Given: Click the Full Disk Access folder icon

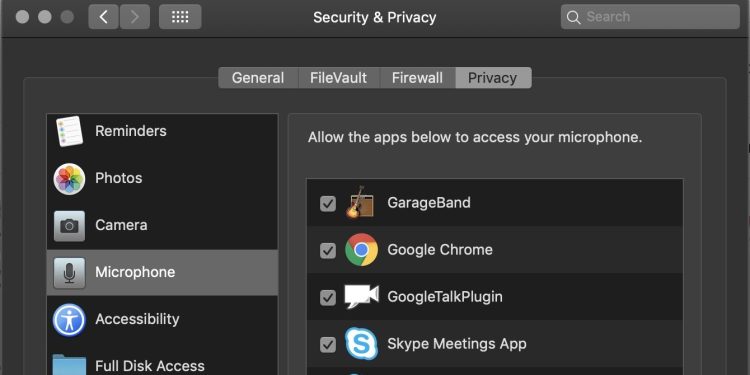Looking at the screenshot, I should tap(69, 365).
